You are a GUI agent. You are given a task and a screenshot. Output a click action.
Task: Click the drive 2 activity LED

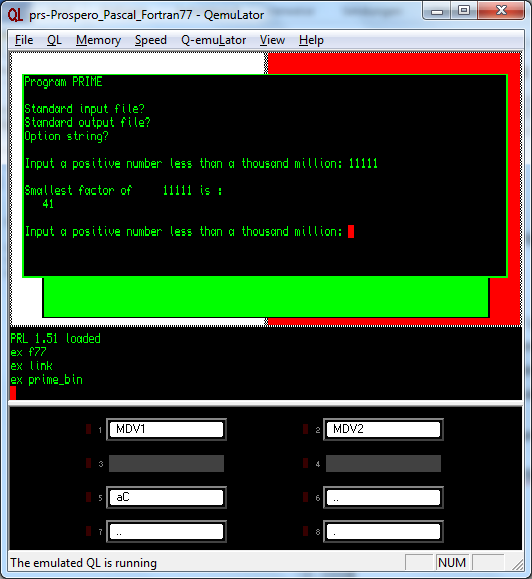click(306, 429)
